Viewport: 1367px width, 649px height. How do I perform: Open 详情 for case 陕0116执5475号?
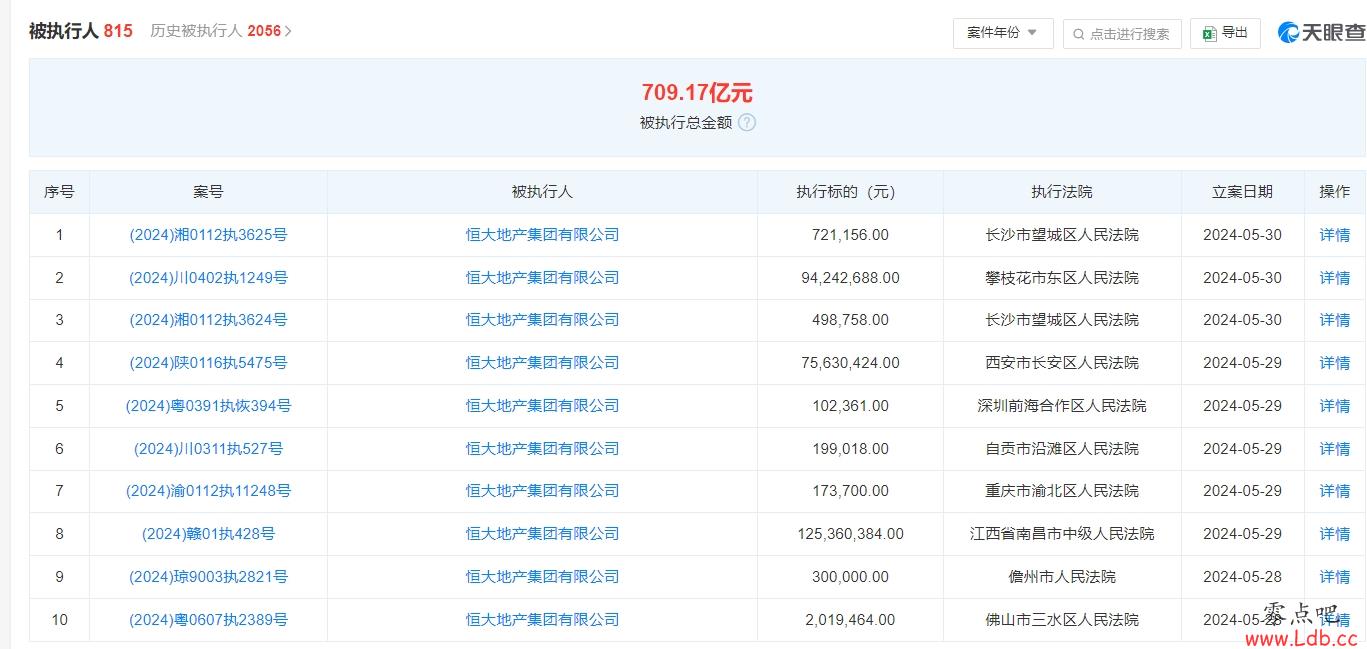(x=1335, y=363)
